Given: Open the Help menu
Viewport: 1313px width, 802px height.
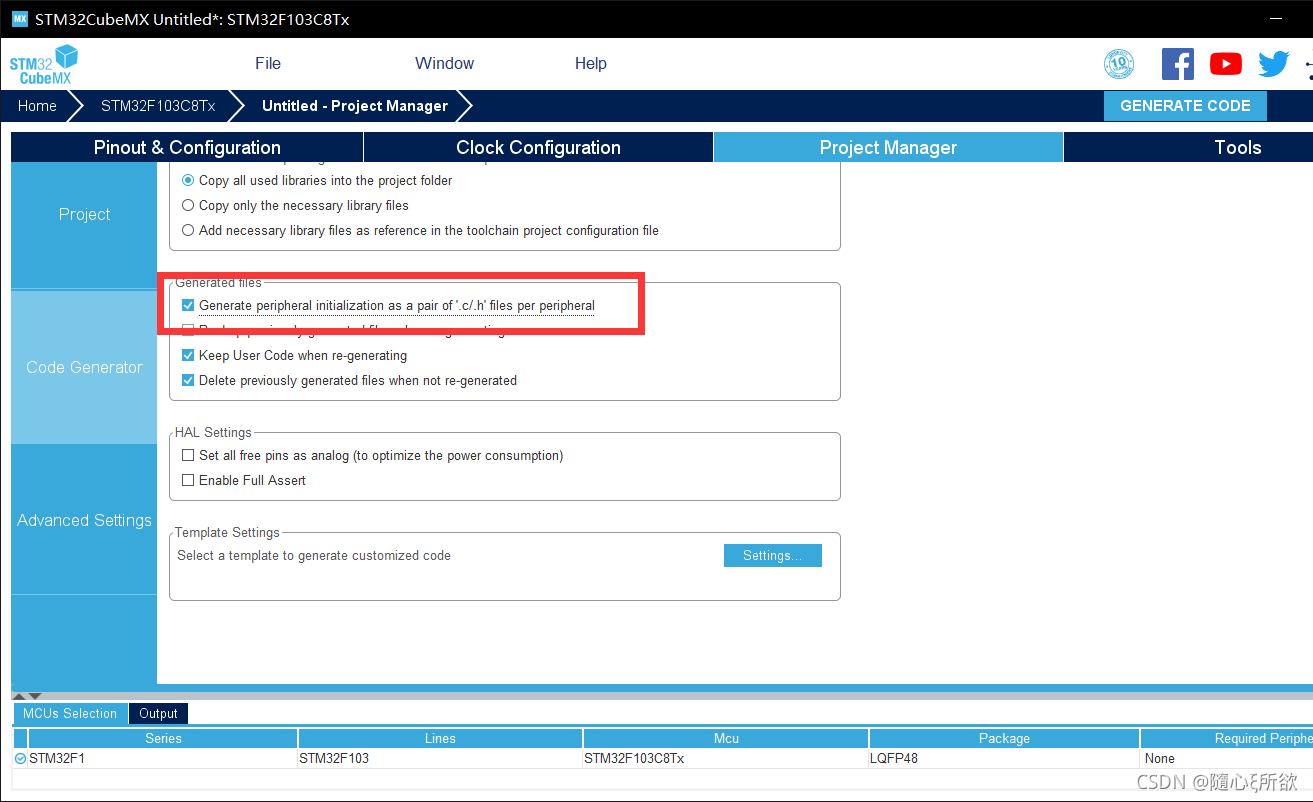Looking at the screenshot, I should pos(590,63).
